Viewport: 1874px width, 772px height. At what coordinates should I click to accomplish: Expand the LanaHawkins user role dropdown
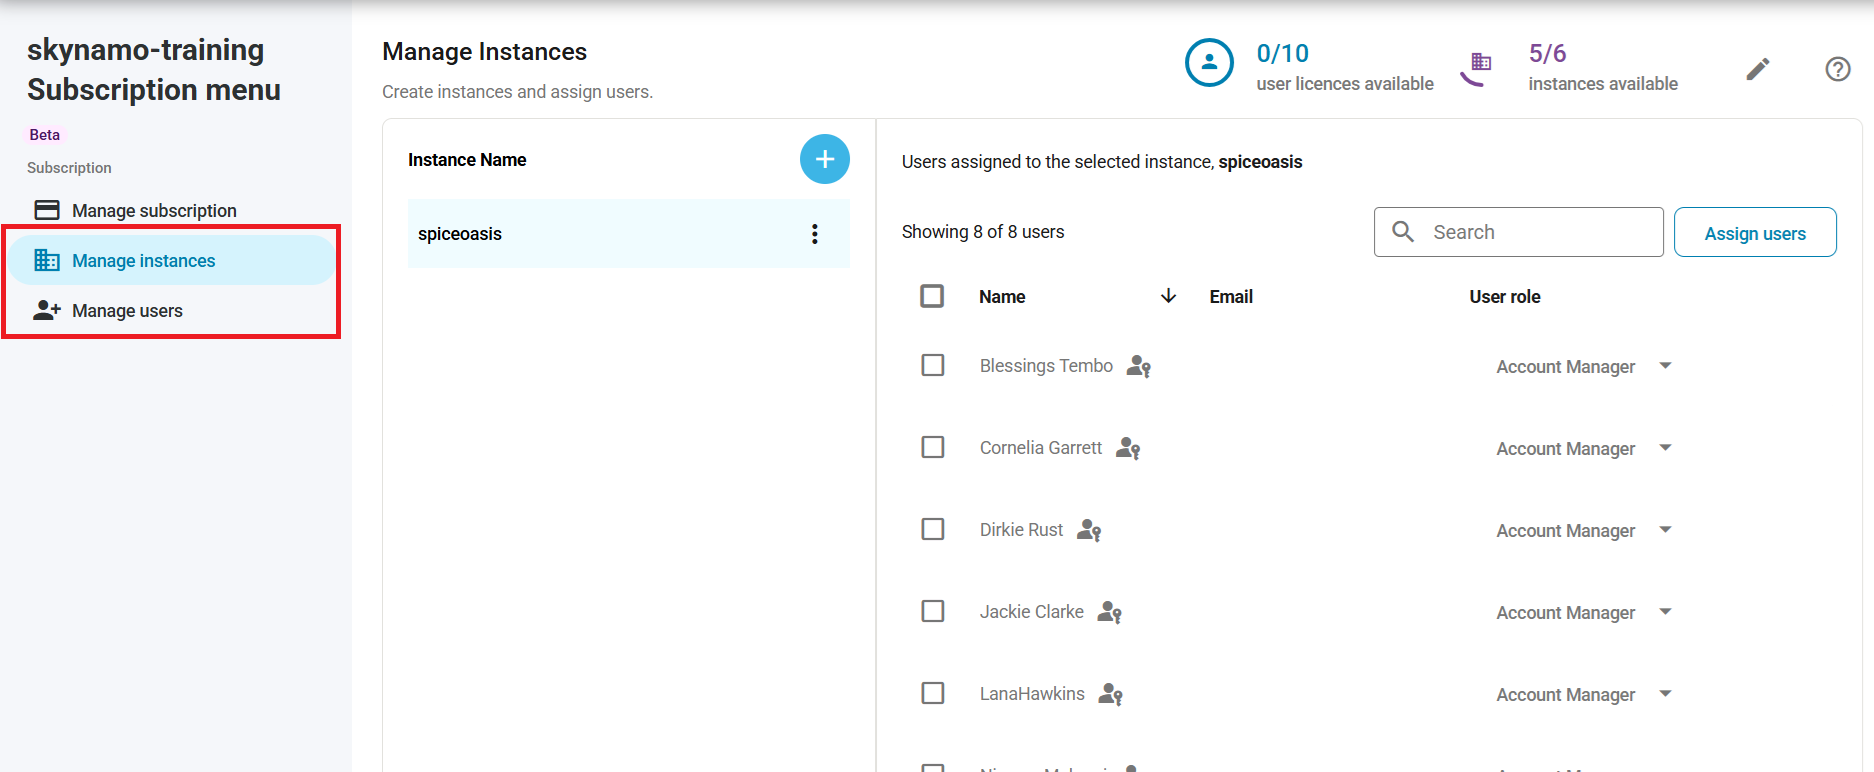click(1665, 694)
